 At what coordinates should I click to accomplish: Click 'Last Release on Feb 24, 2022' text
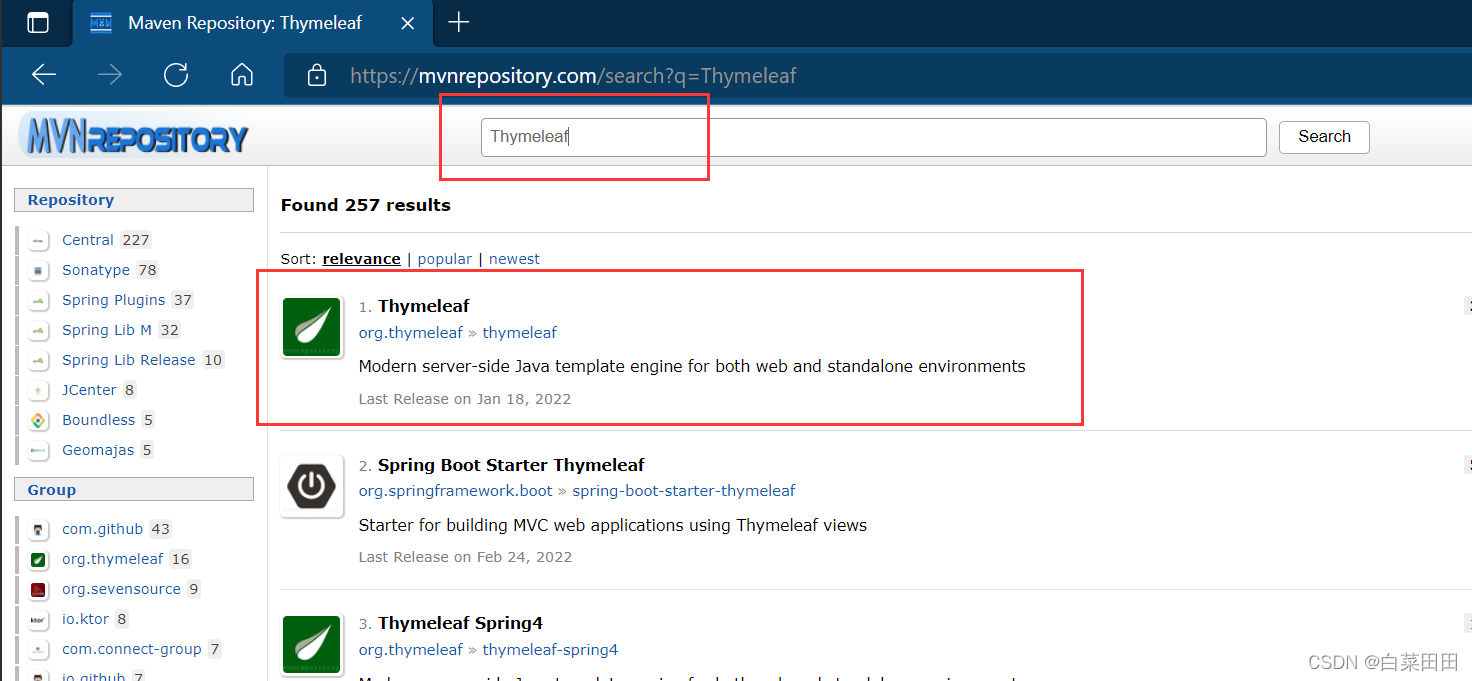point(465,557)
